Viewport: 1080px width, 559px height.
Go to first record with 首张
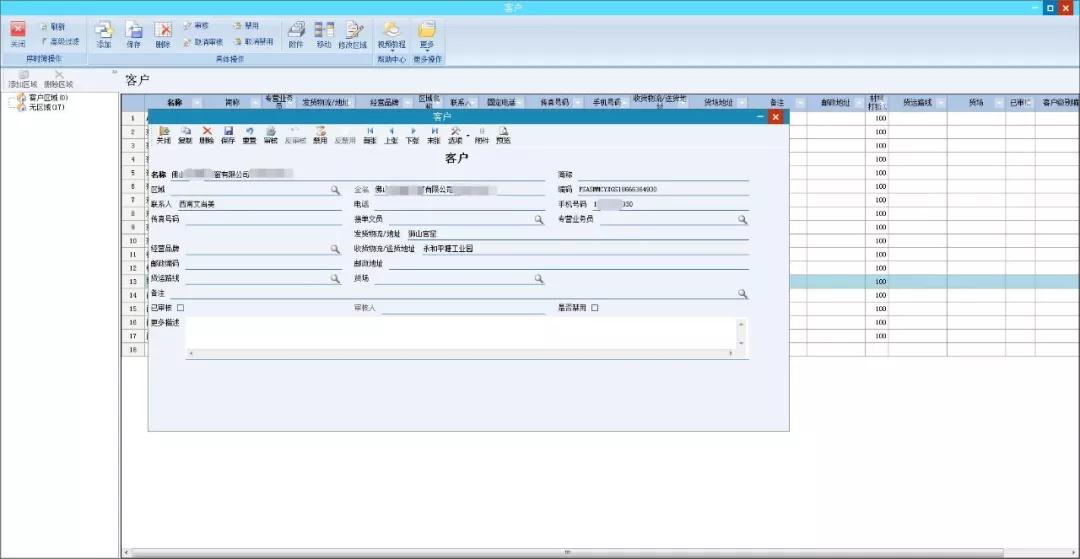[370, 135]
